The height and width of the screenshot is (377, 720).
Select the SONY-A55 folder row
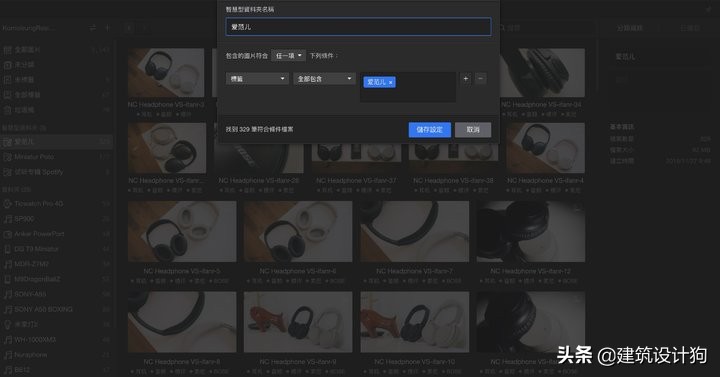[56, 294]
